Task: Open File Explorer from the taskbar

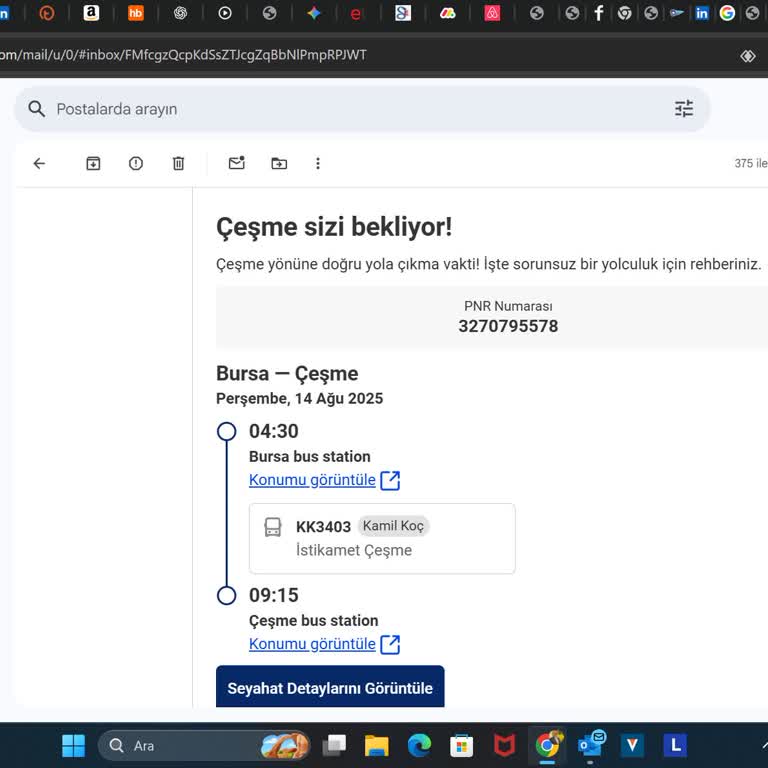Action: pos(376,745)
